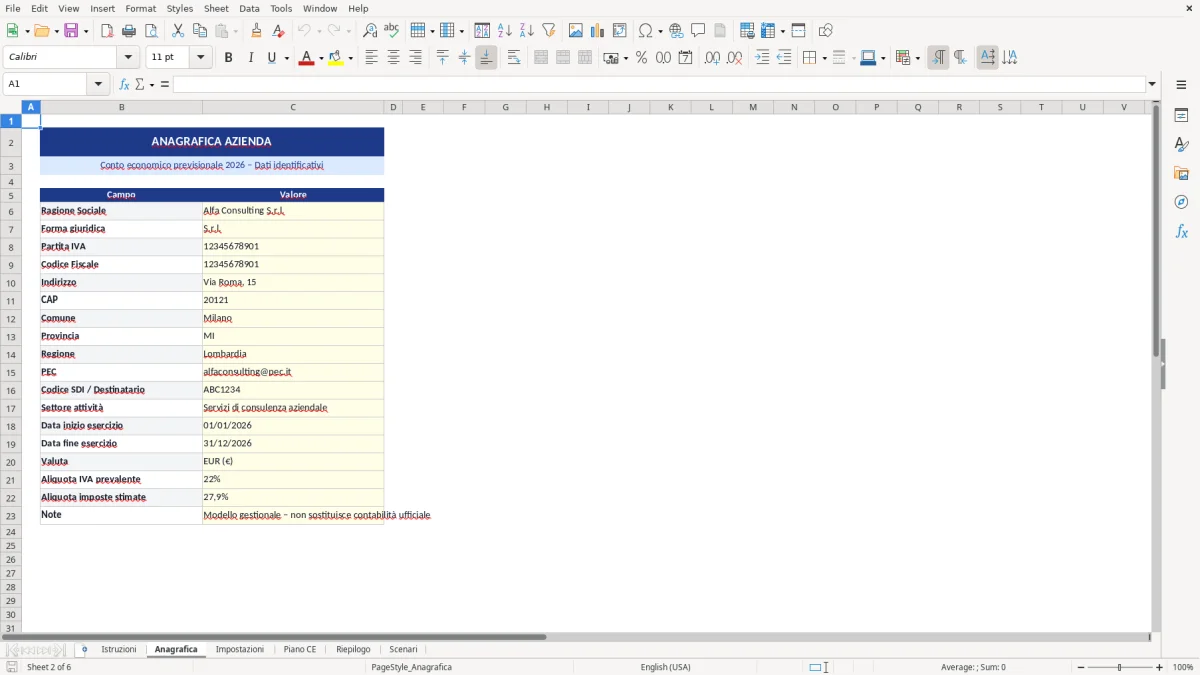
Task: Open the Borders dropdown arrow
Action: [x=824, y=58]
